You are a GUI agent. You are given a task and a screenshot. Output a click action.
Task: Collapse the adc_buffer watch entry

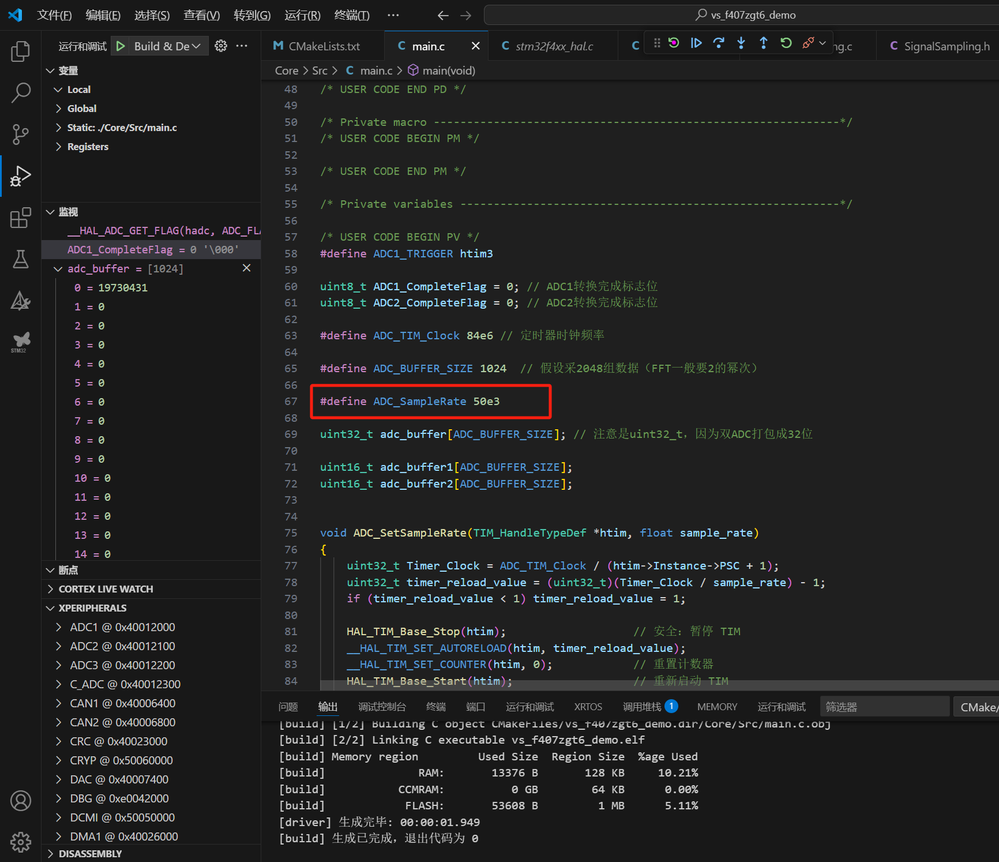click(59, 269)
